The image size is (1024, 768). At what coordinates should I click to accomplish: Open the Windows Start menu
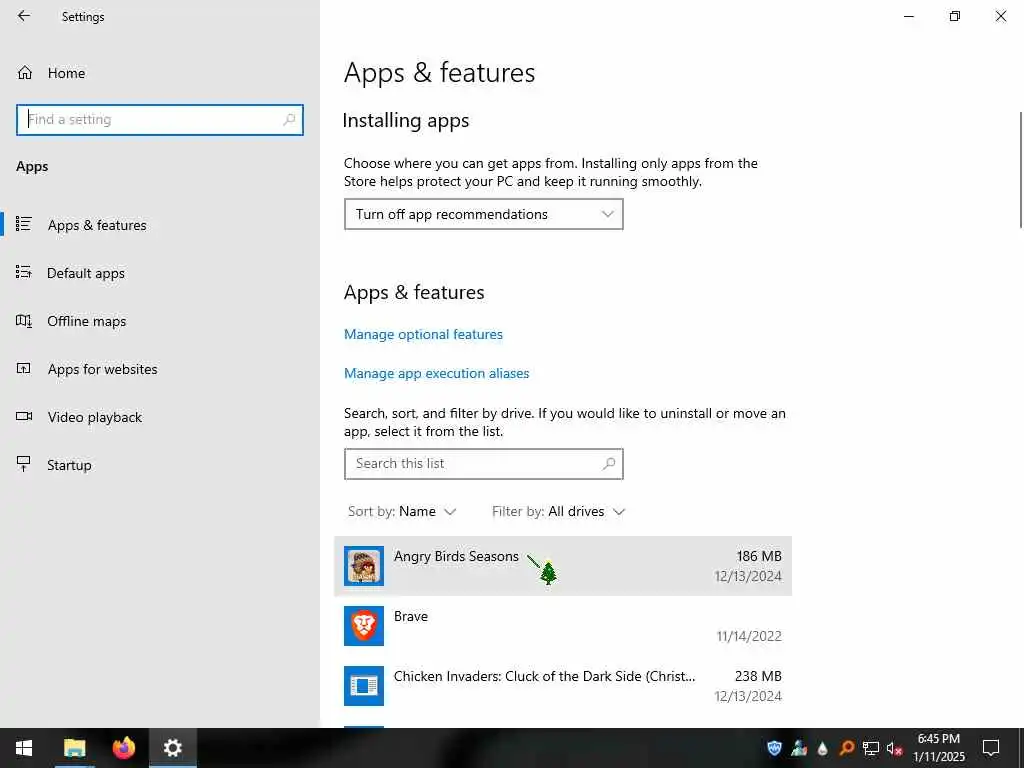(x=24, y=748)
